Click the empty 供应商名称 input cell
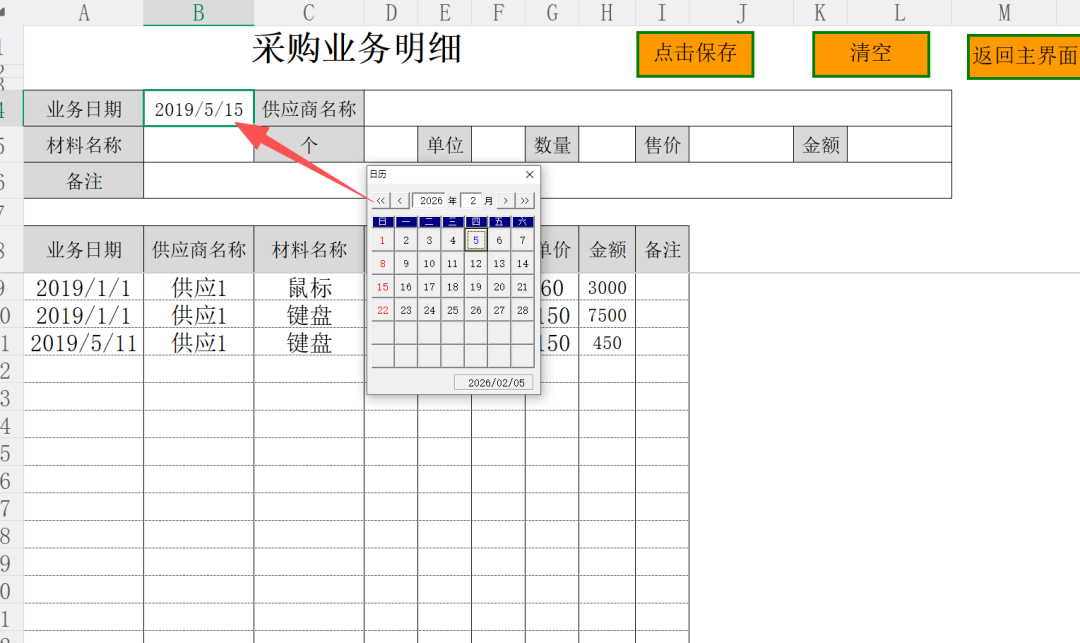1080x643 pixels. click(x=657, y=109)
